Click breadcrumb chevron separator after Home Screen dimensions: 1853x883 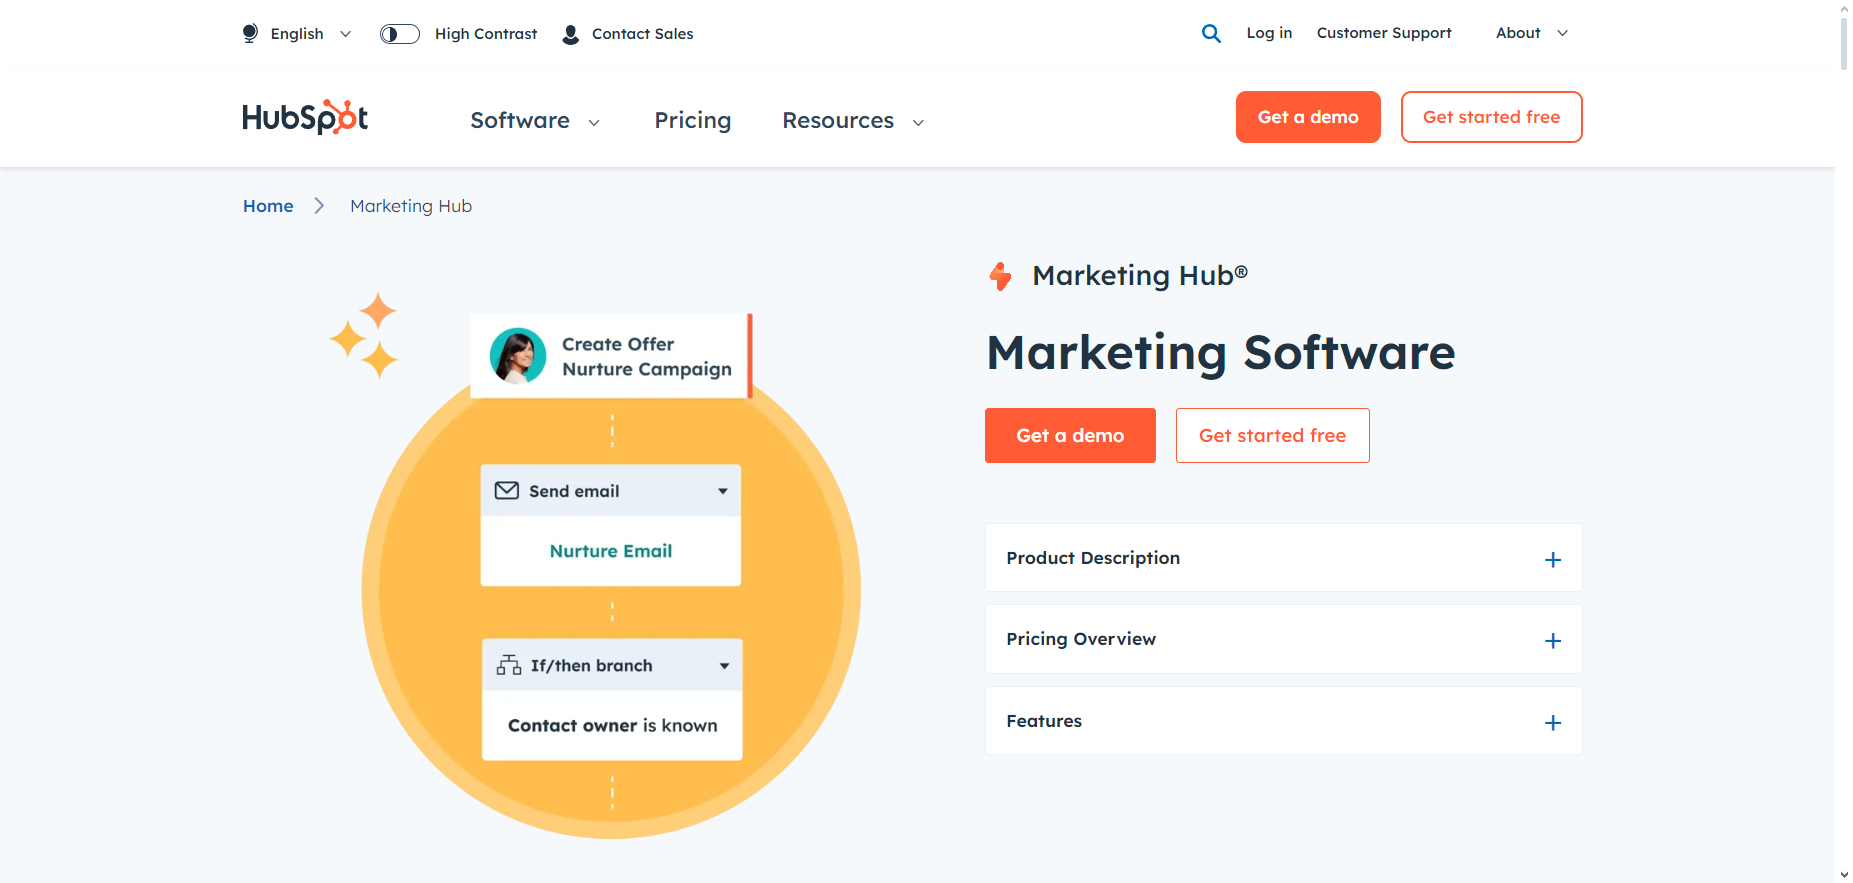click(319, 206)
